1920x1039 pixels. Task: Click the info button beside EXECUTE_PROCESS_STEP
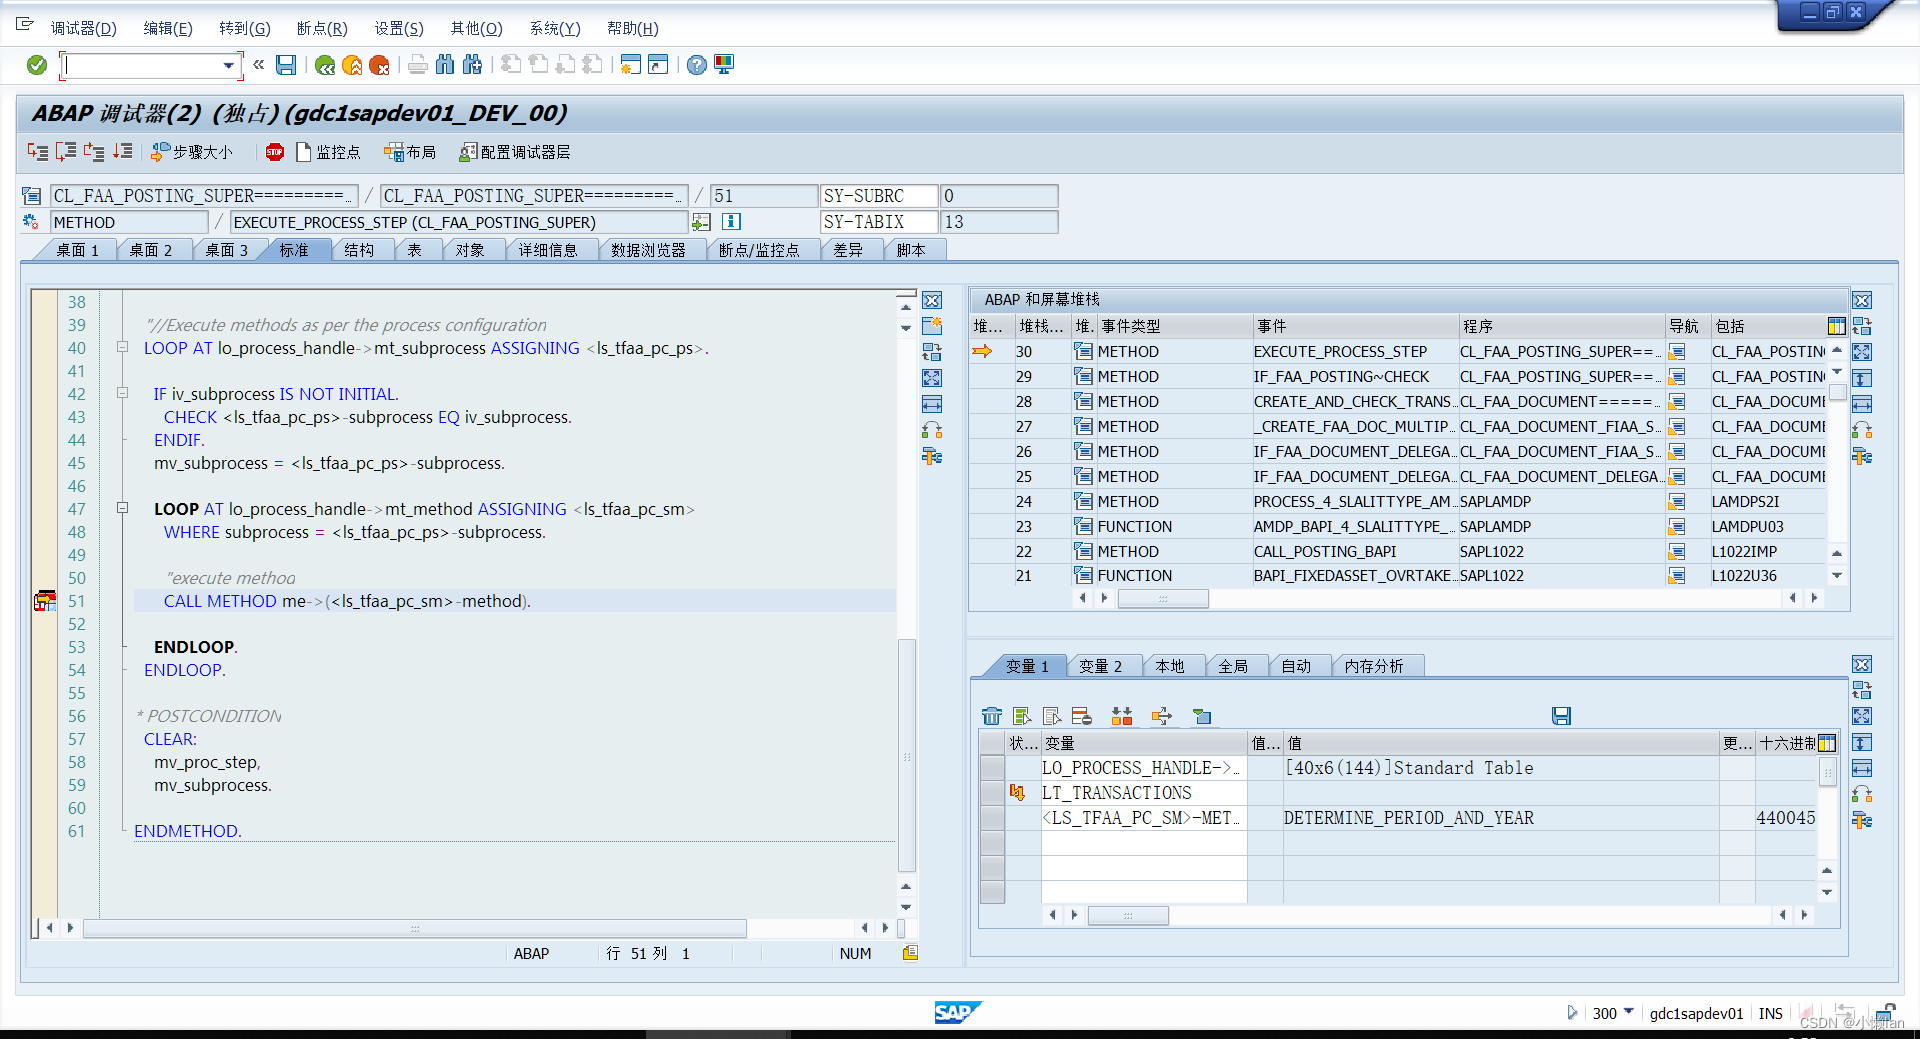[x=731, y=221]
